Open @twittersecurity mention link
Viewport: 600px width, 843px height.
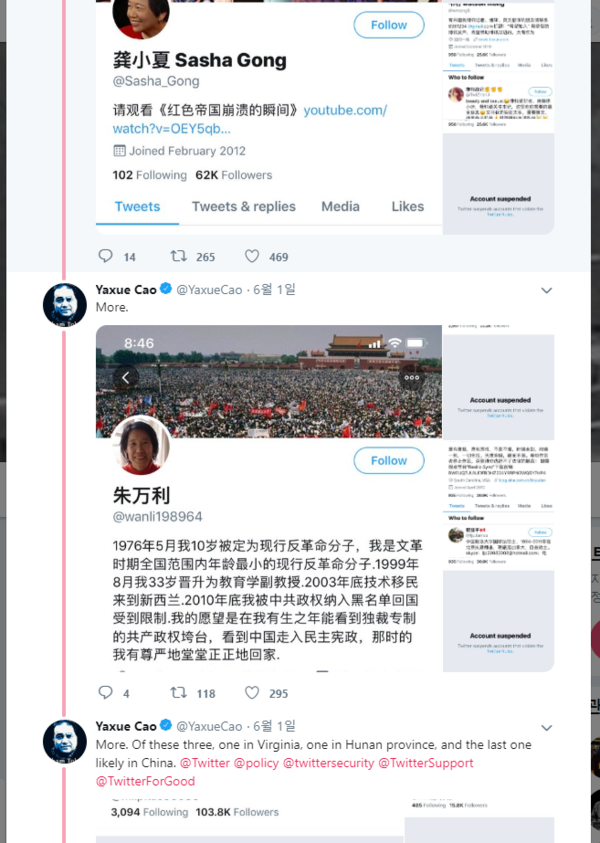pos(328,763)
